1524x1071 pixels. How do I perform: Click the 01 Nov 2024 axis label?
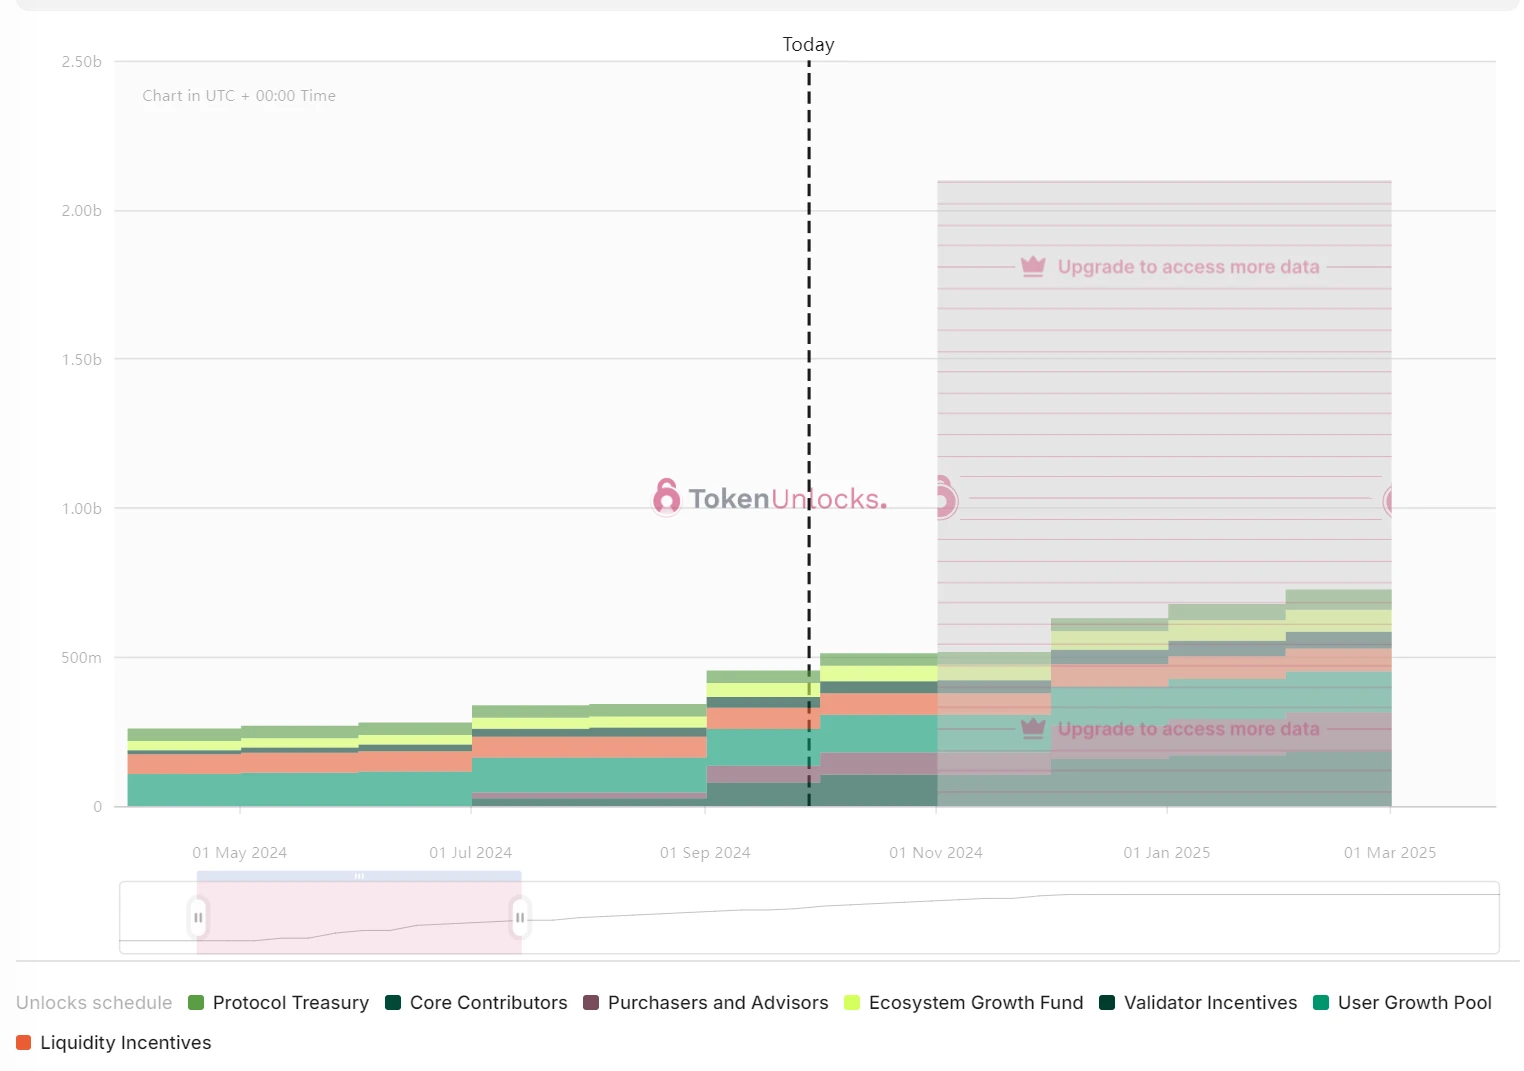pos(936,852)
